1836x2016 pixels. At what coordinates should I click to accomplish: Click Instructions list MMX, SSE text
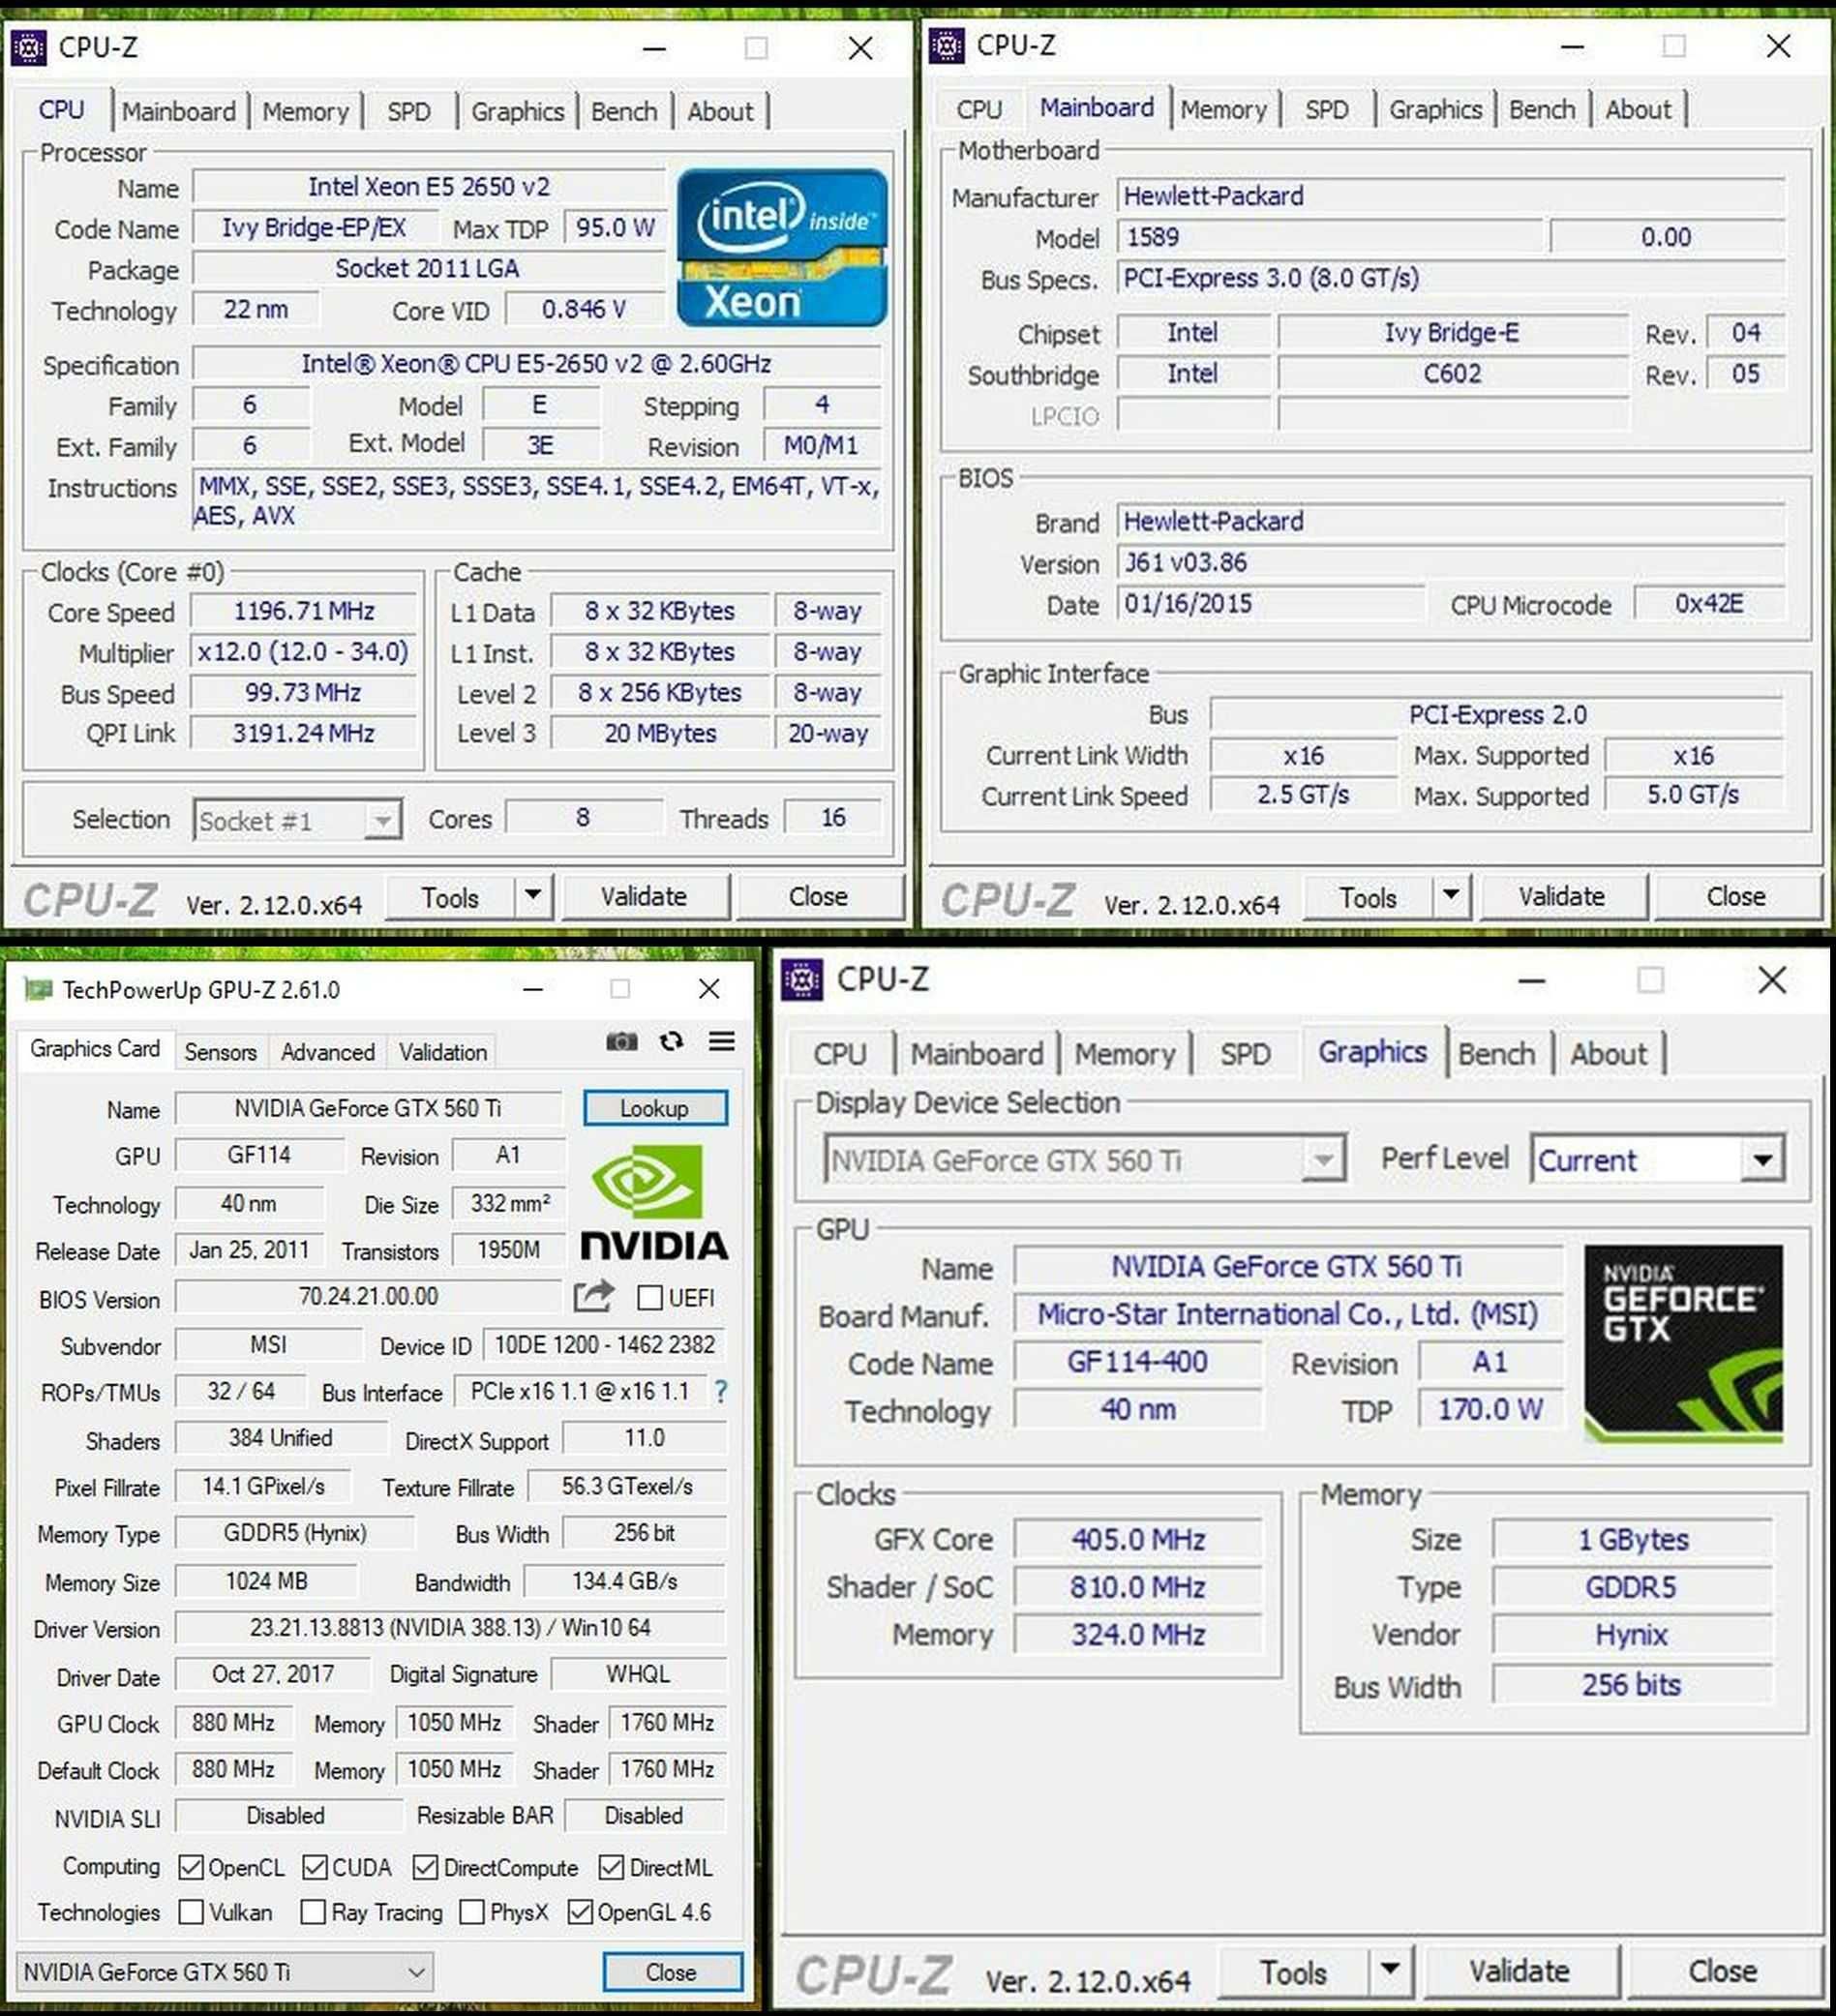pyautogui.click(x=537, y=500)
